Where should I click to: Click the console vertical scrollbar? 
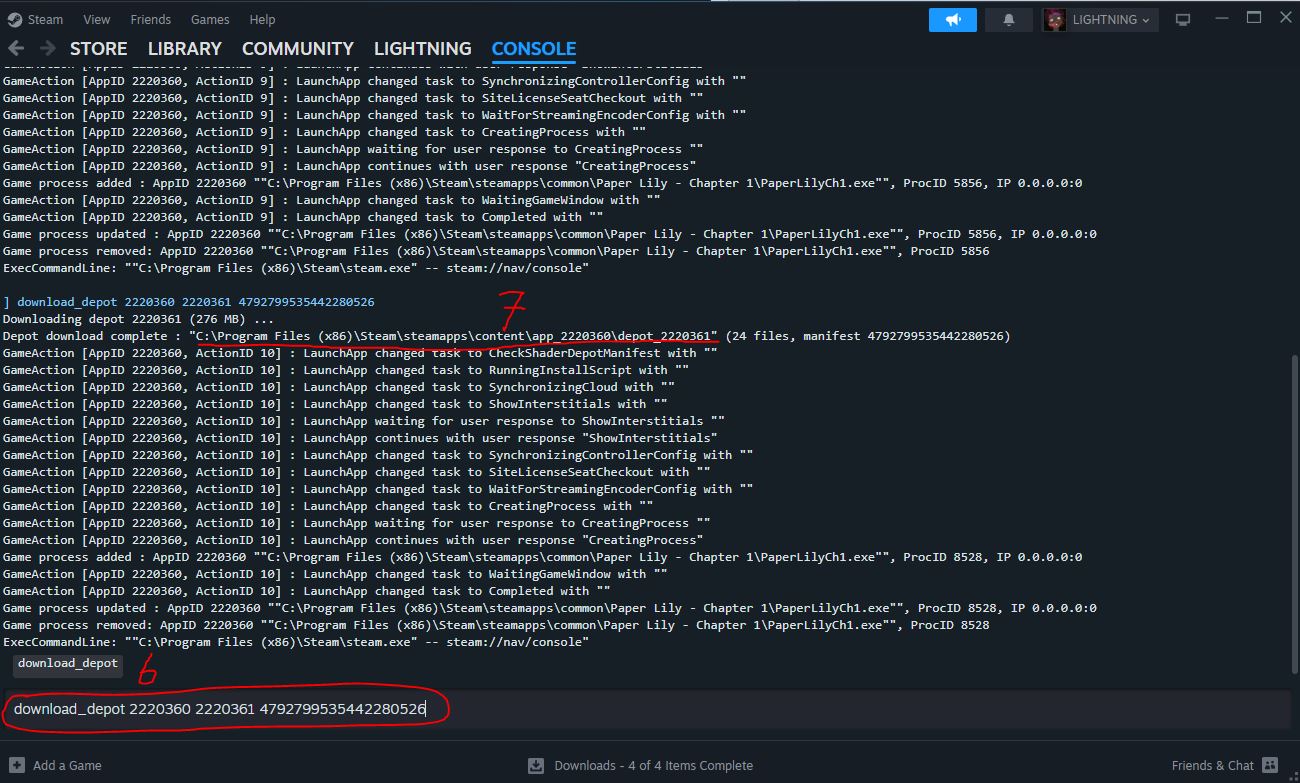(1294, 515)
